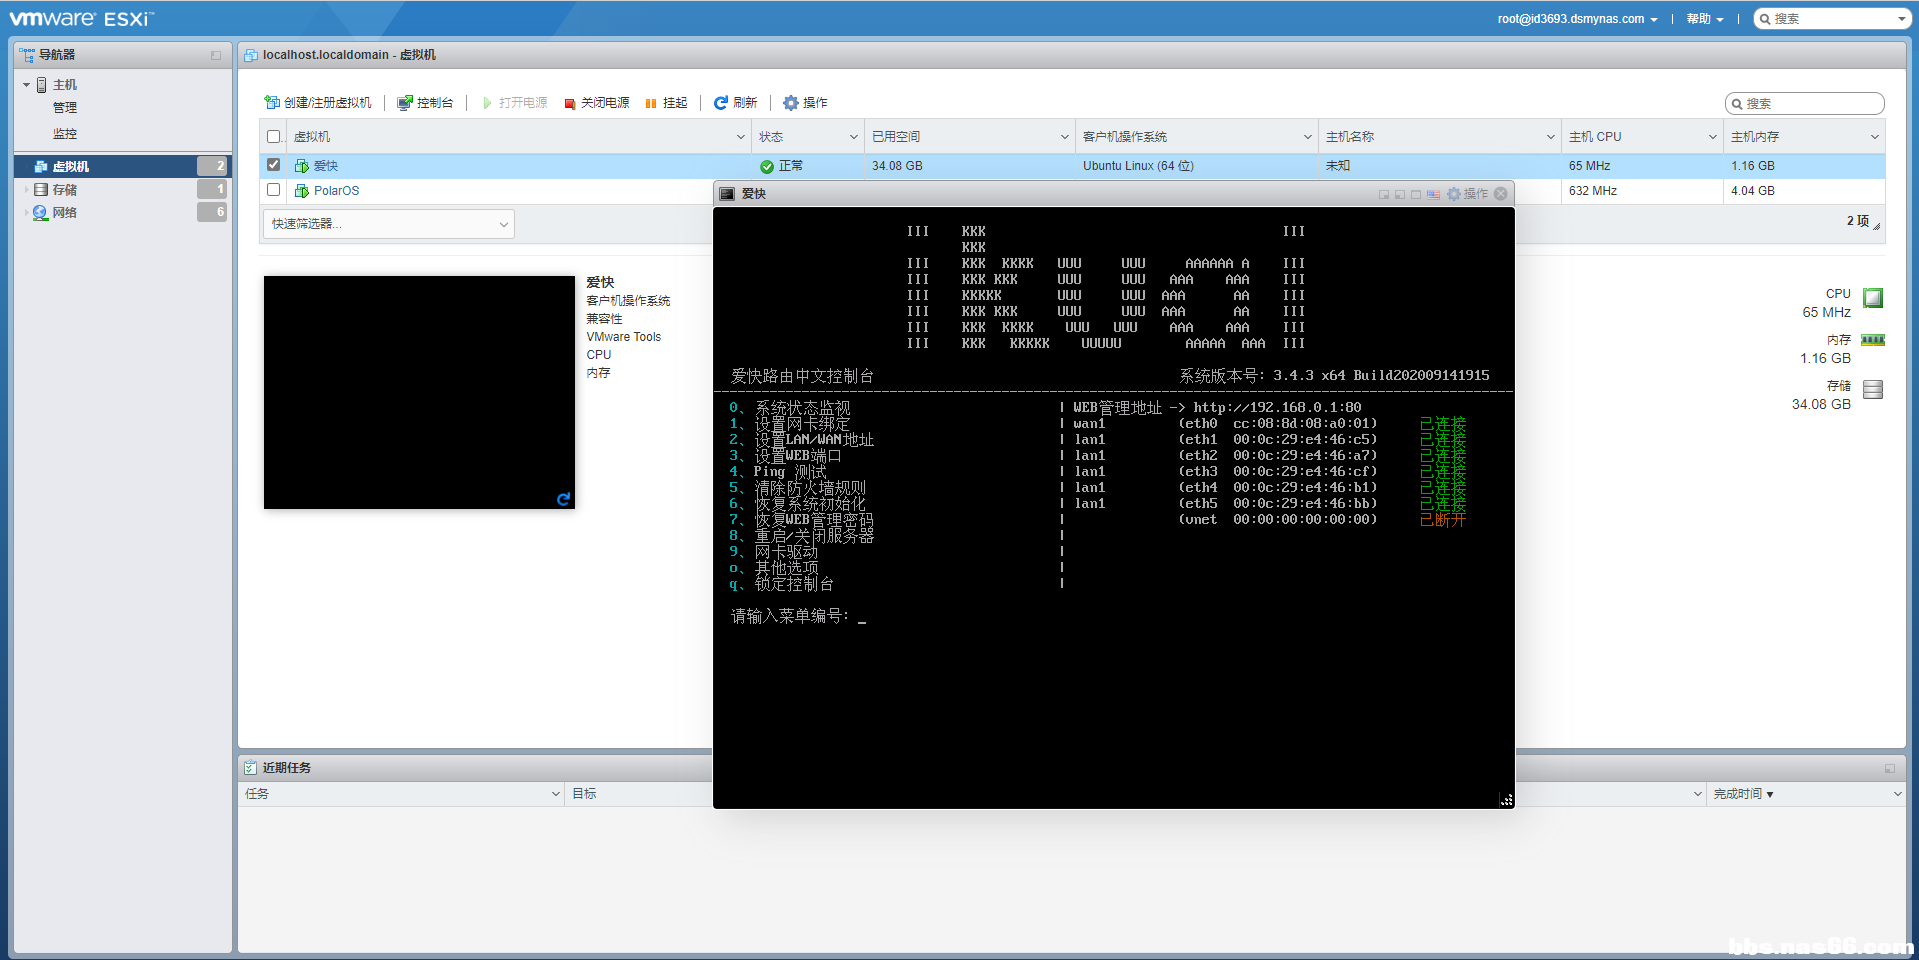The width and height of the screenshot is (1919, 960).
Task: Click the Create/Register VM (创建/注册虚拟机) button
Action: pos(318,103)
